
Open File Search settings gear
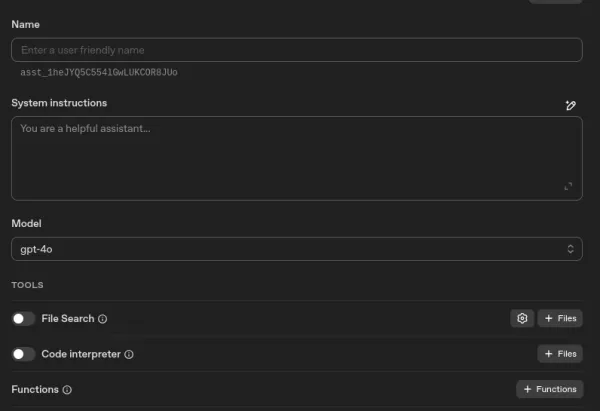(x=521, y=319)
